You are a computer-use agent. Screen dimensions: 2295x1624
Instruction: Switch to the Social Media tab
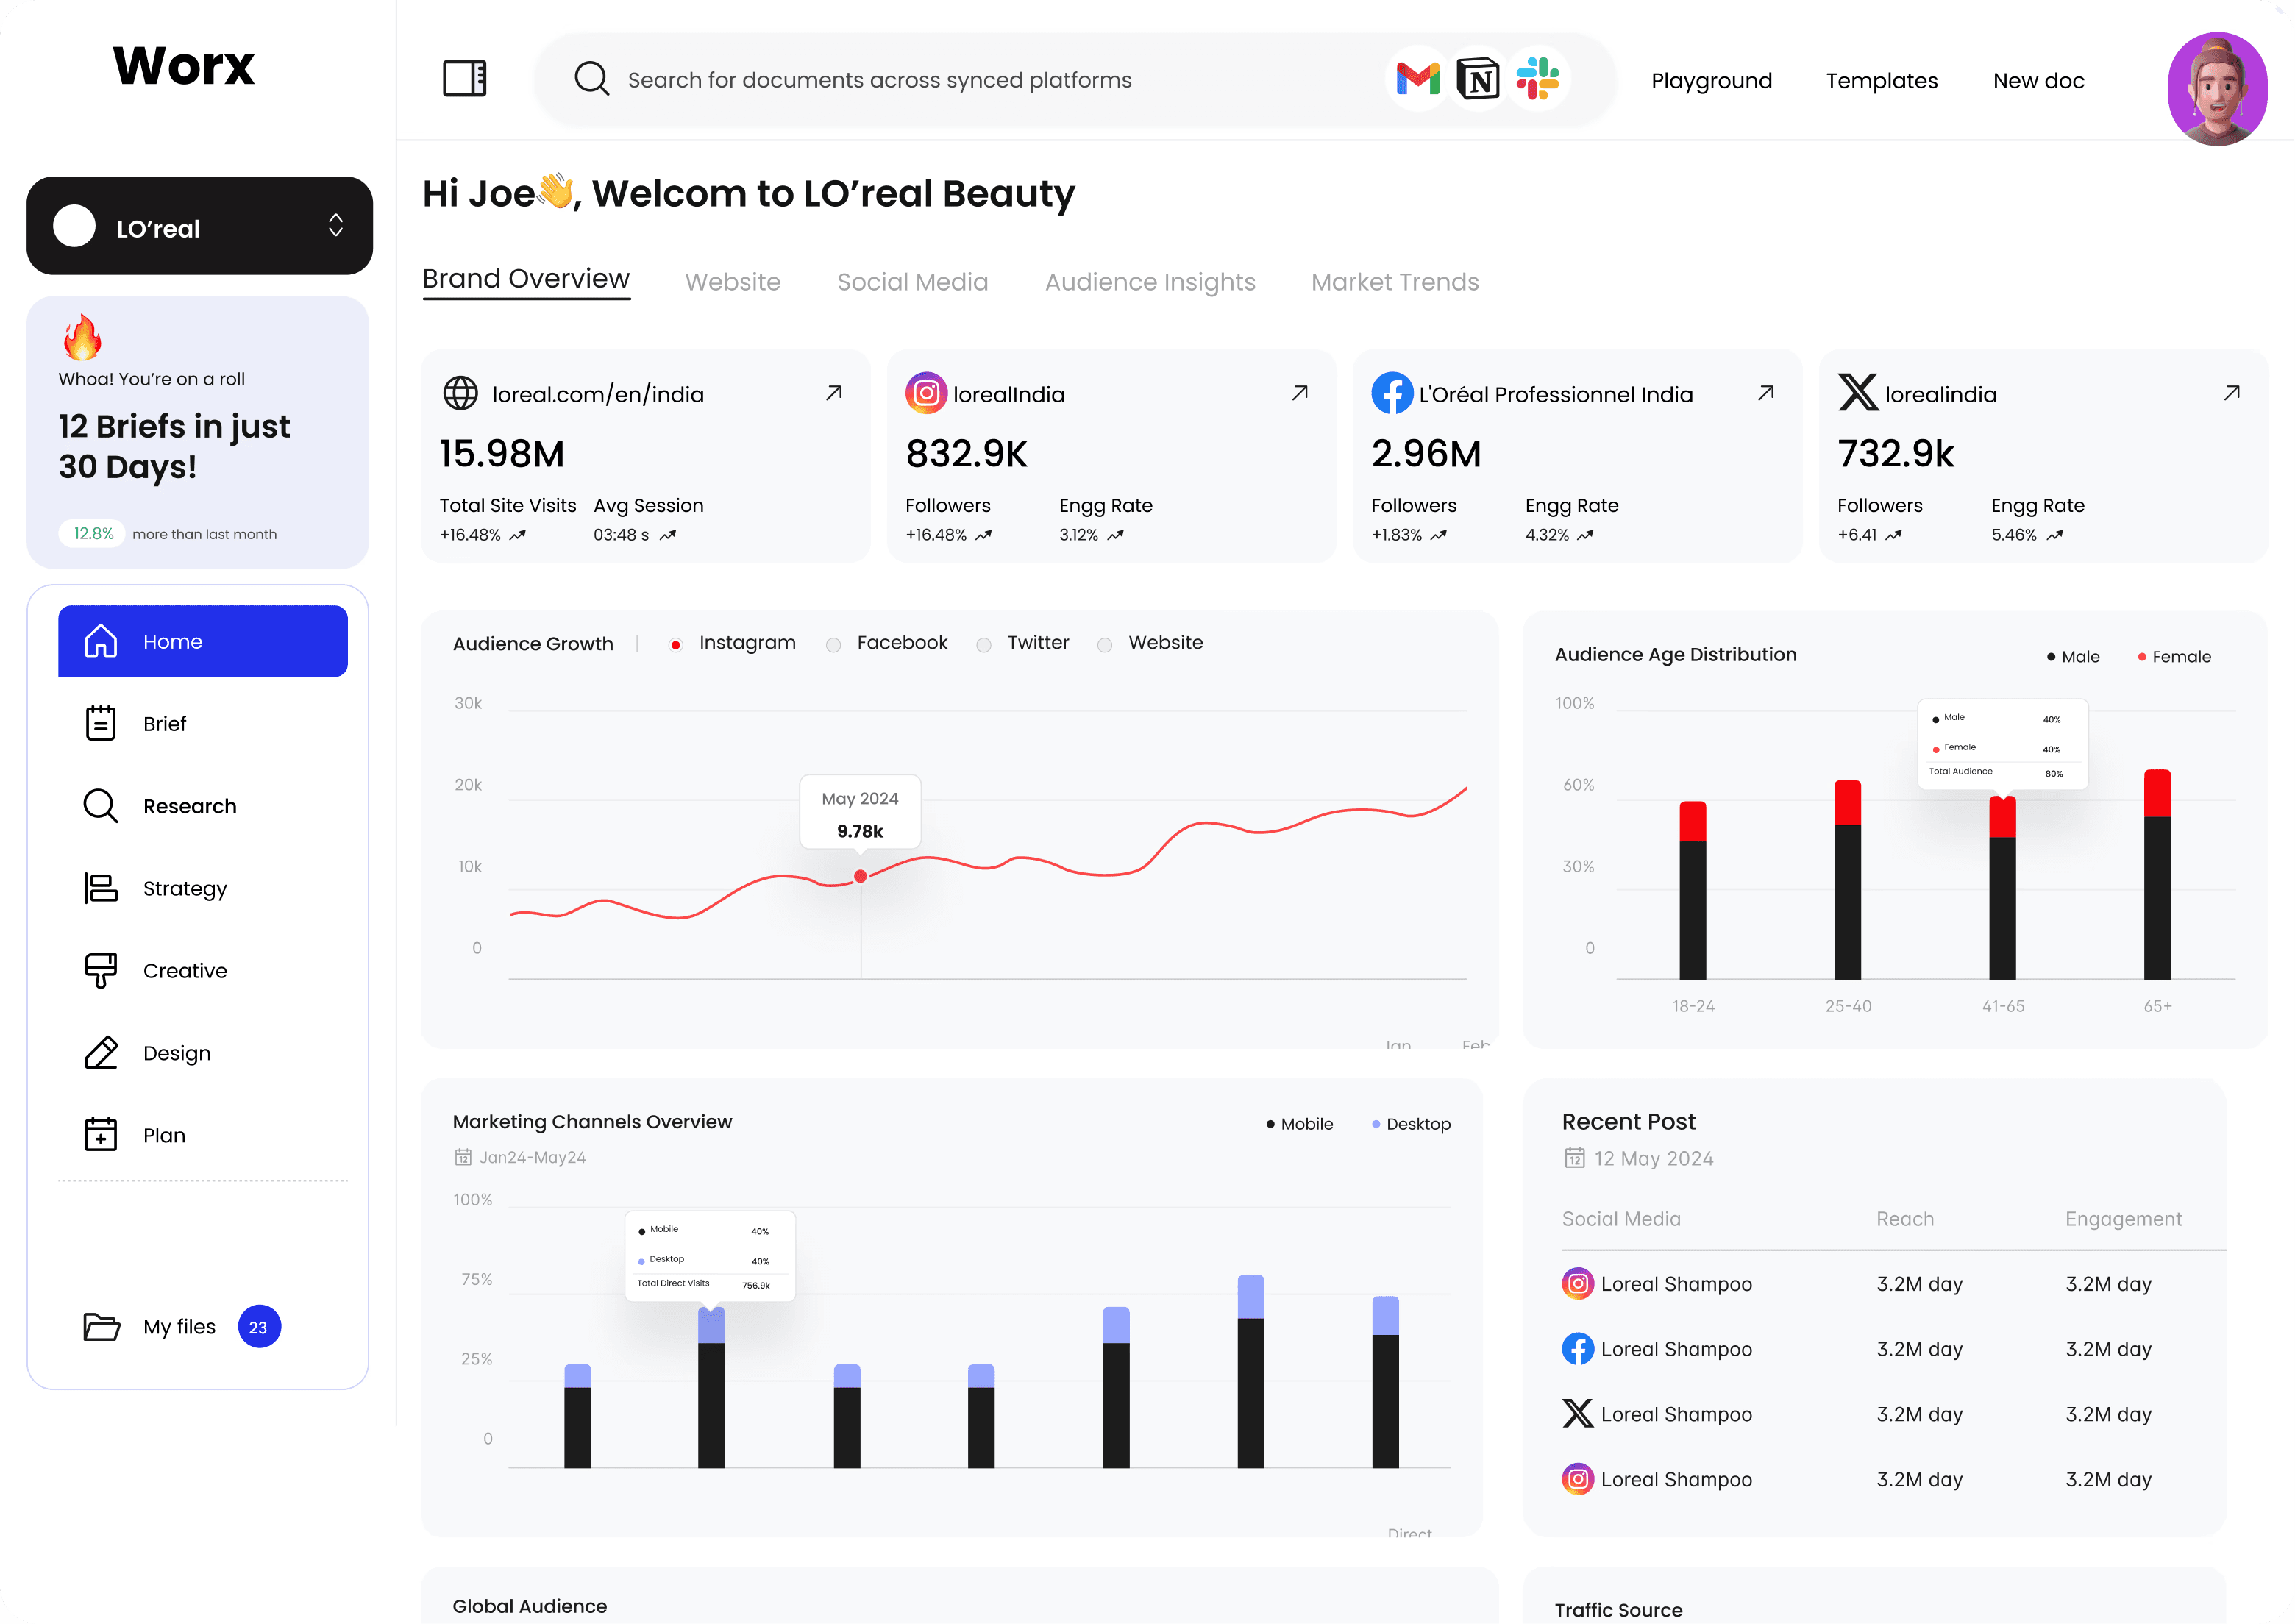(912, 282)
